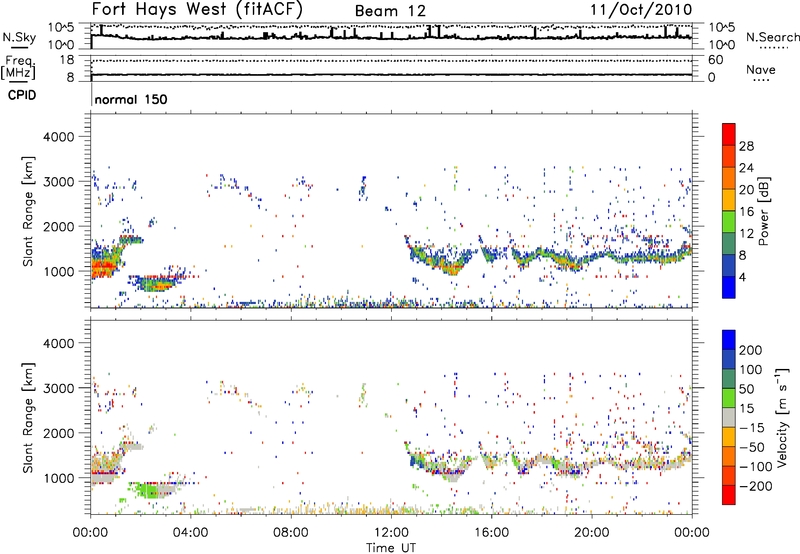The height and width of the screenshot is (554, 800).
Task: Pick the light green 15–50 velocity swatch
Action: point(729,398)
